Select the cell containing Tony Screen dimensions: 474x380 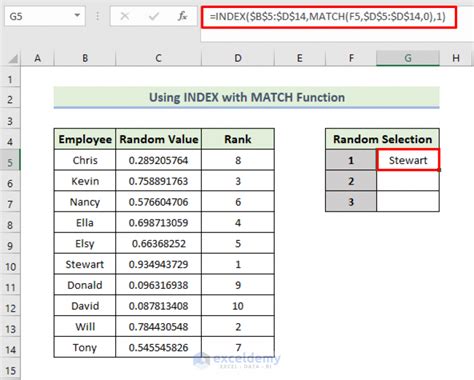pos(85,347)
